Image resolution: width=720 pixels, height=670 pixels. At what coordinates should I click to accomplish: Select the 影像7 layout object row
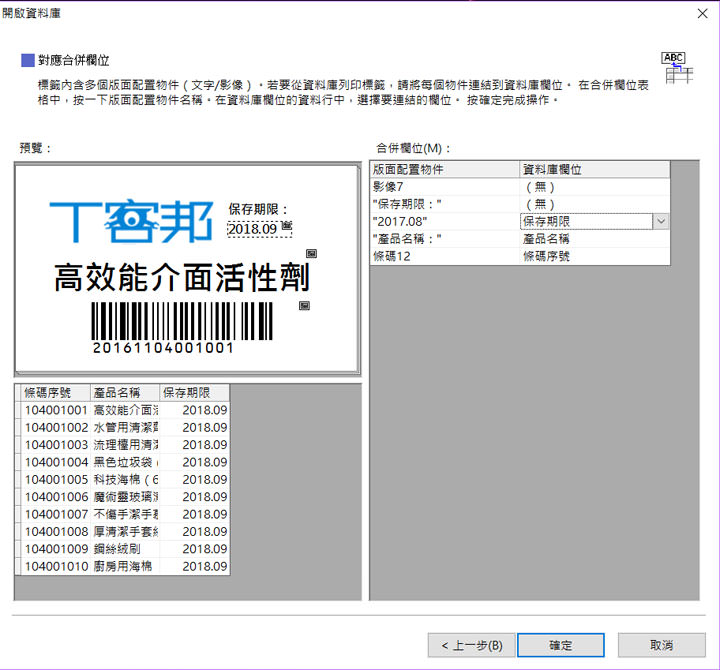(445, 187)
